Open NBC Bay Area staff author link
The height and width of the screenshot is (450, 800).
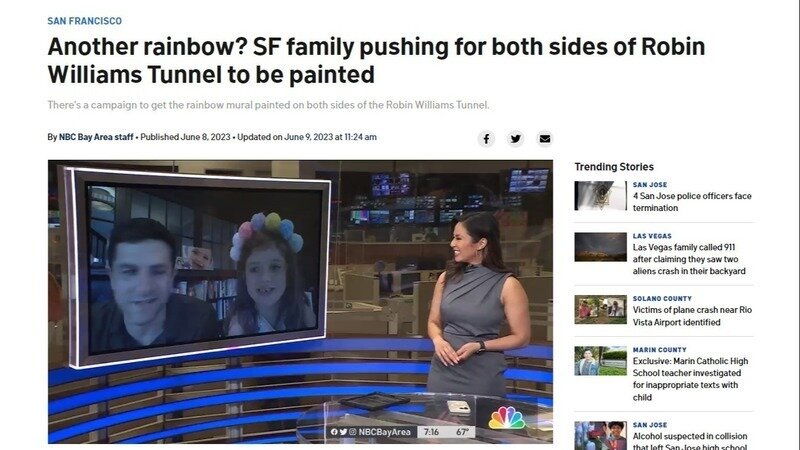coord(96,137)
